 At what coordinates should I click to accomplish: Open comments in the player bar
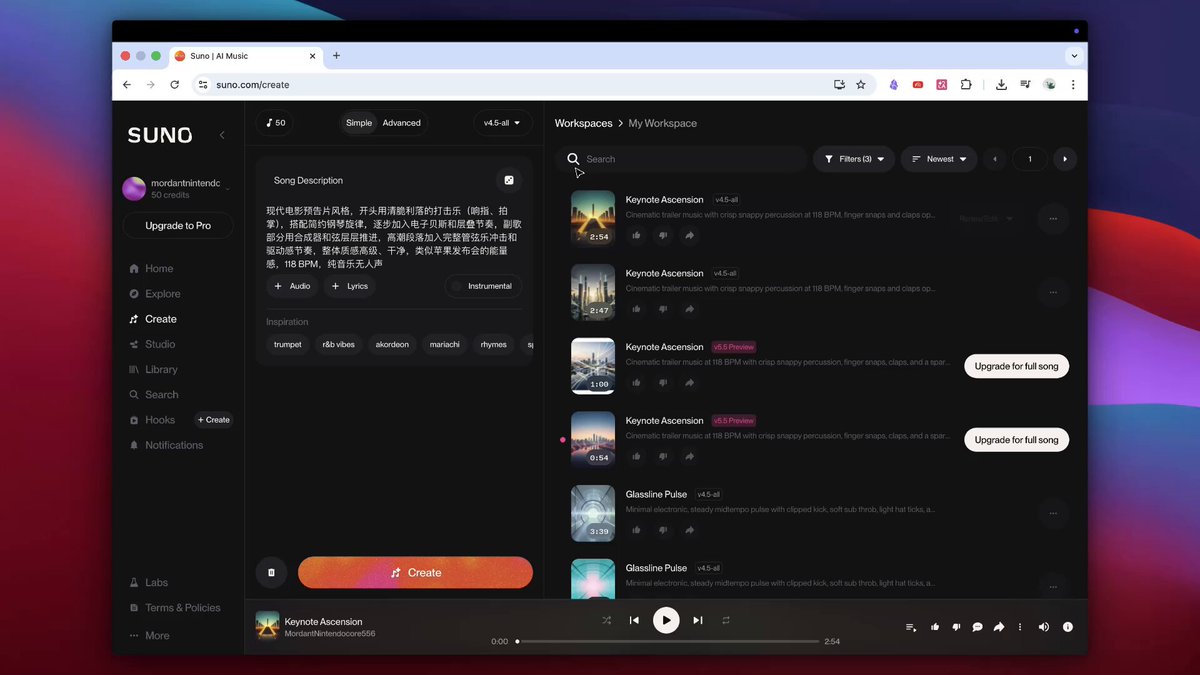pos(977,627)
